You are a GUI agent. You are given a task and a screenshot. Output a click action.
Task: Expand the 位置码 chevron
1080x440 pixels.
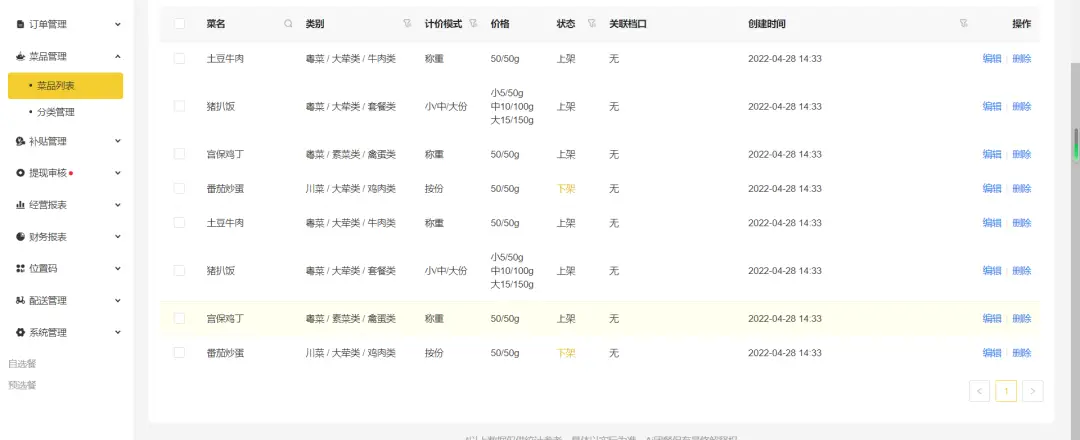[118, 269]
